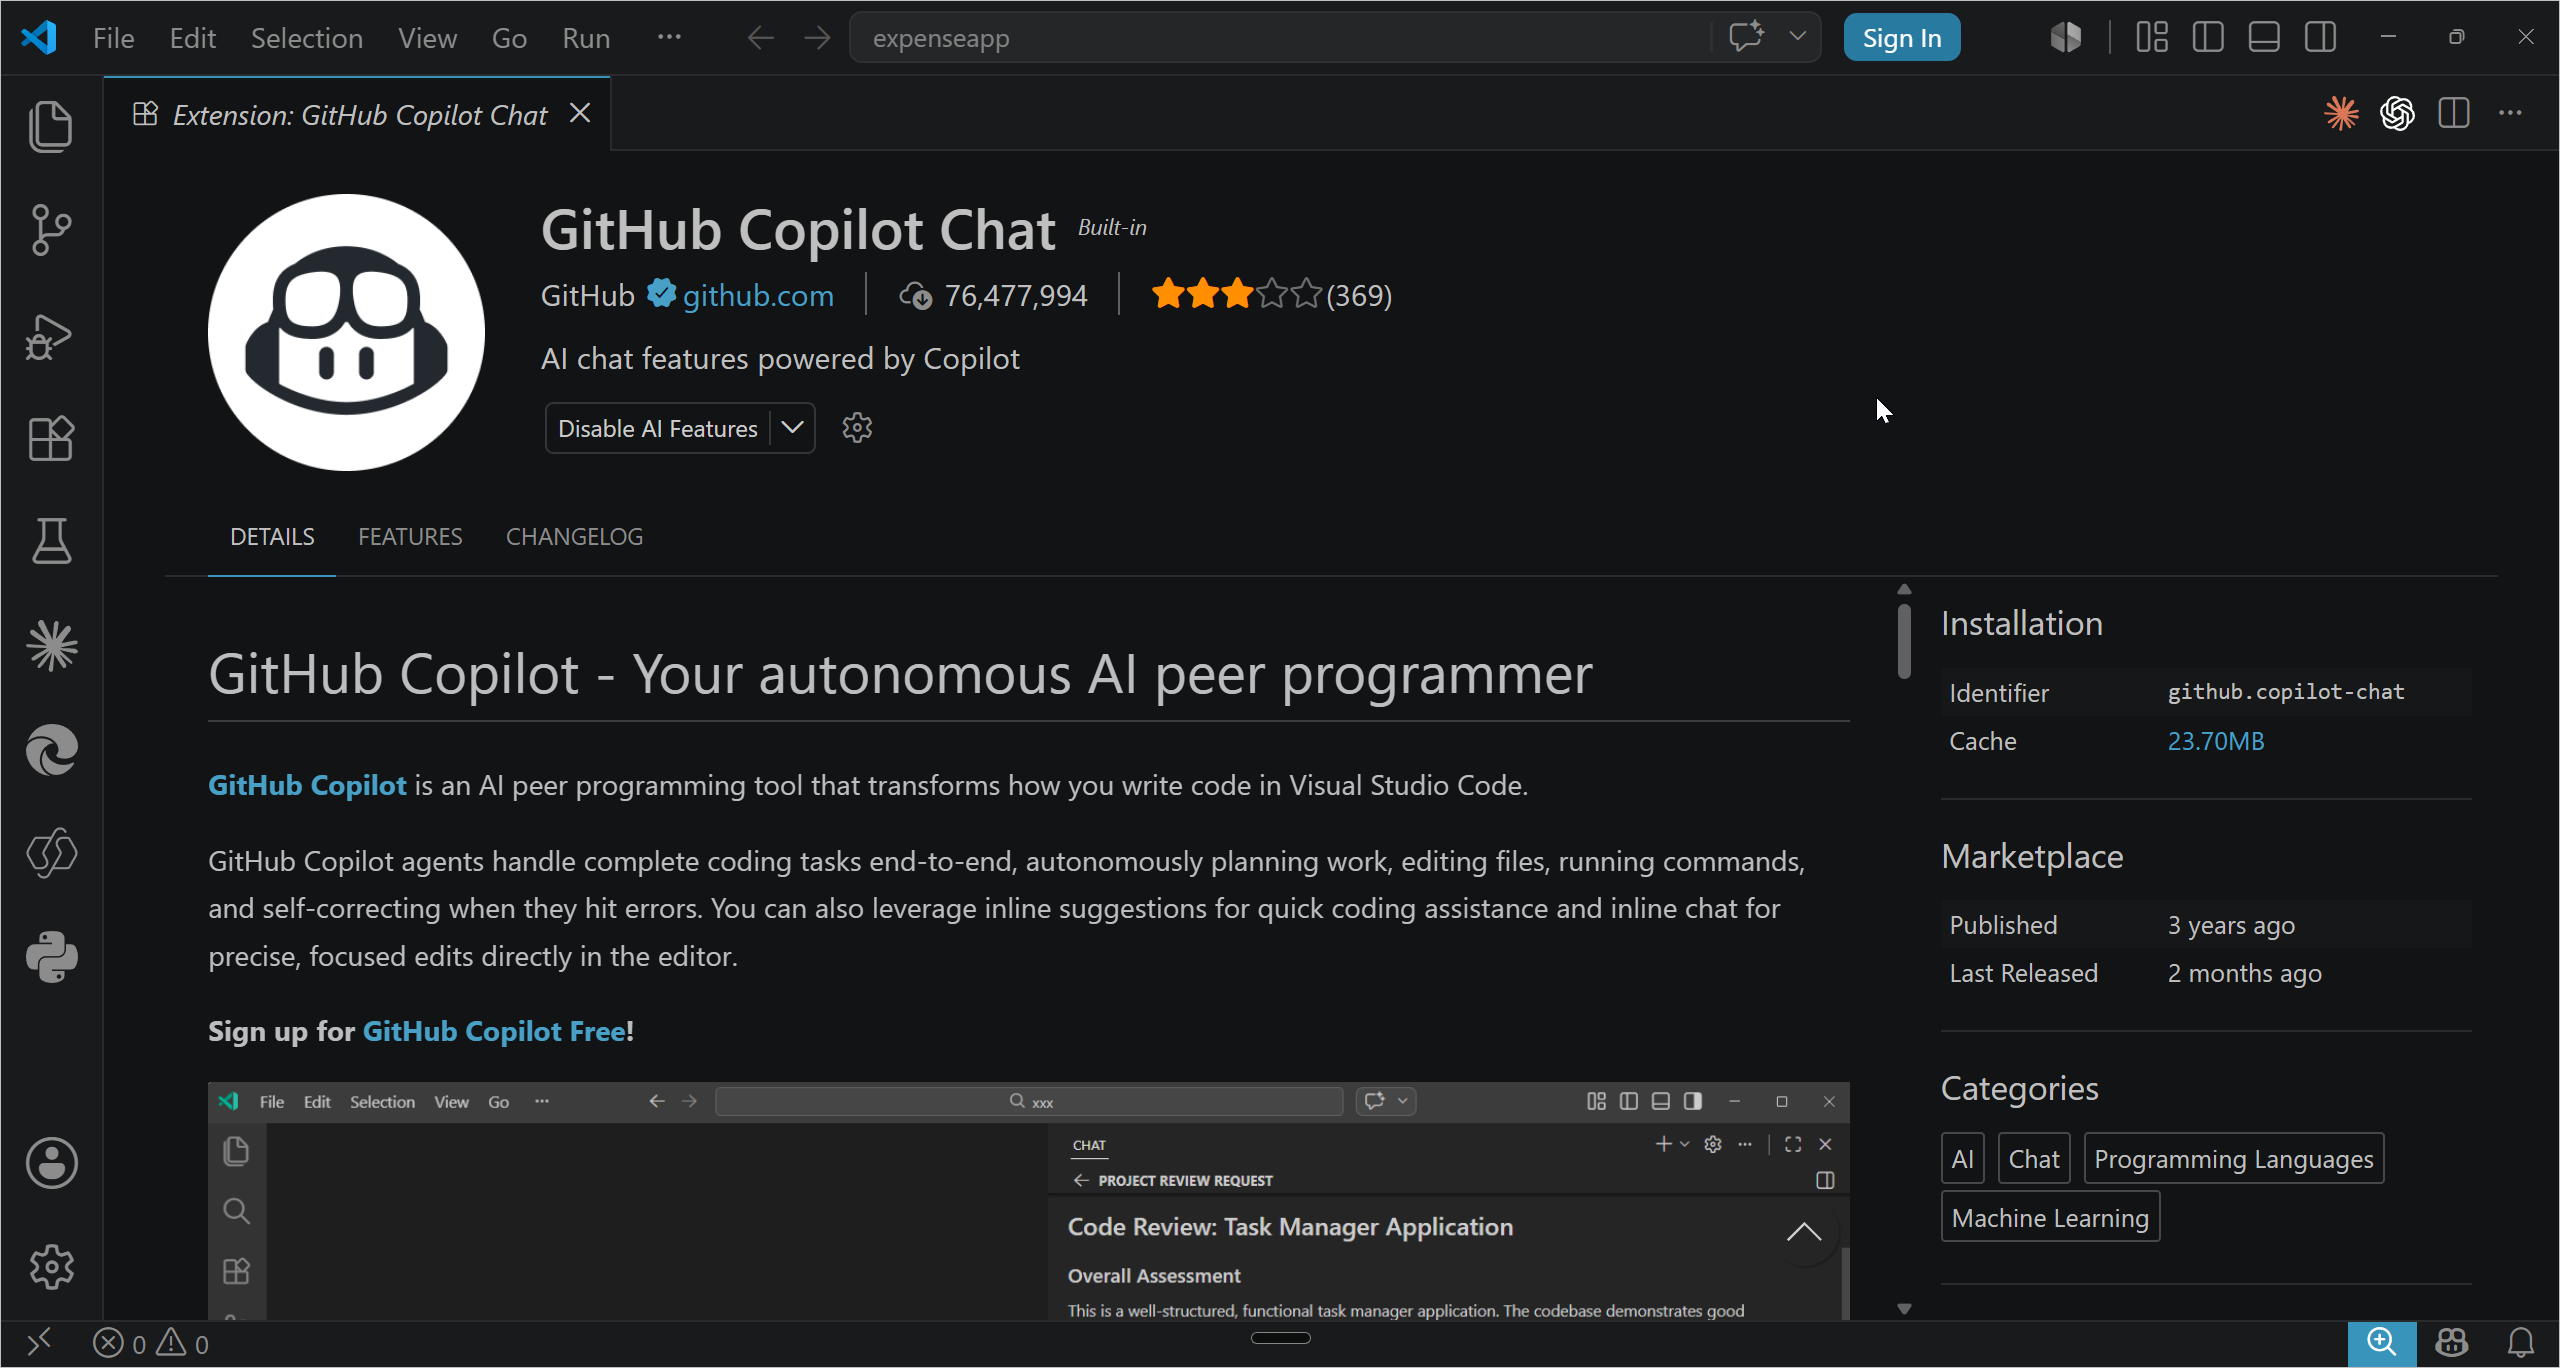The width and height of the screenshot is (2560, 1368).
Task: Click the 23.70MB cache size link
Action: [x=2216, y=741]
